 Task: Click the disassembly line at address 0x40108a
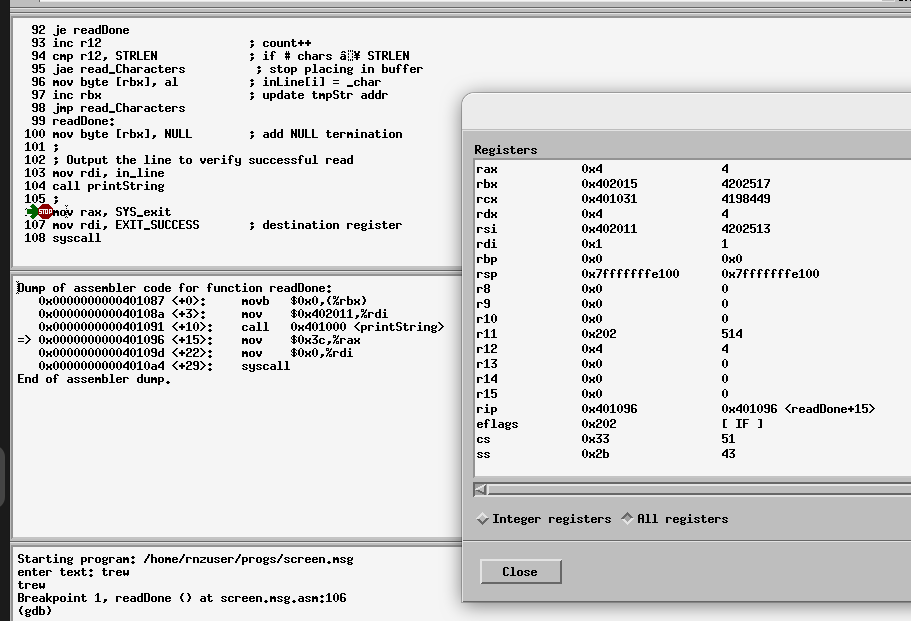(213, 314)
